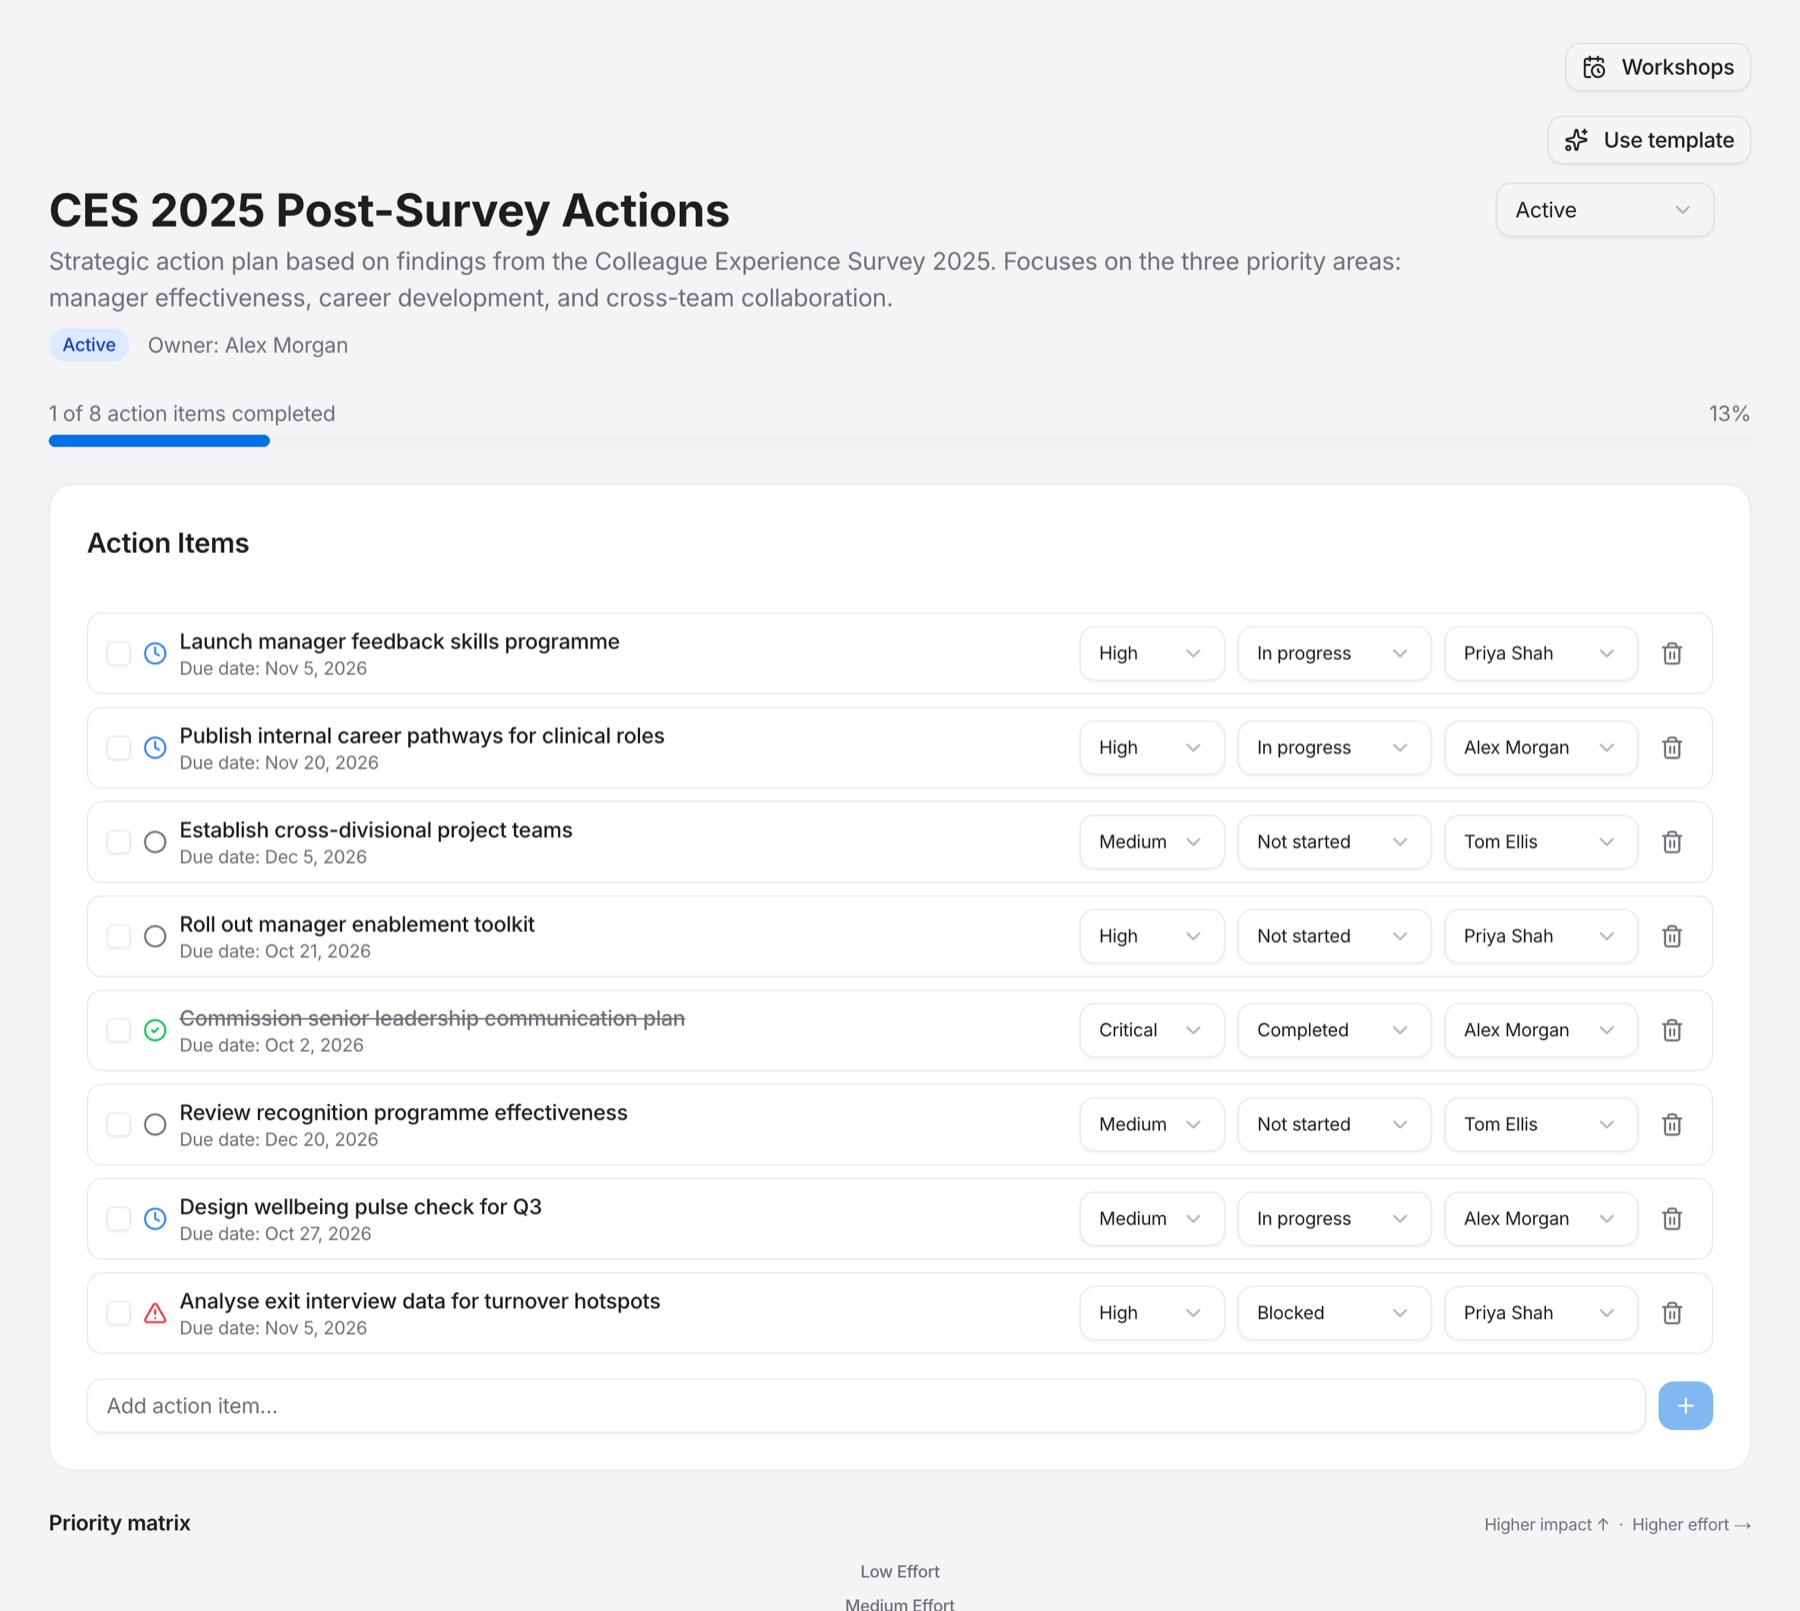Open the Tom Ellis assignee dropdown for cross-divisional teams
The image size is (1800, 1611).
1540,842
